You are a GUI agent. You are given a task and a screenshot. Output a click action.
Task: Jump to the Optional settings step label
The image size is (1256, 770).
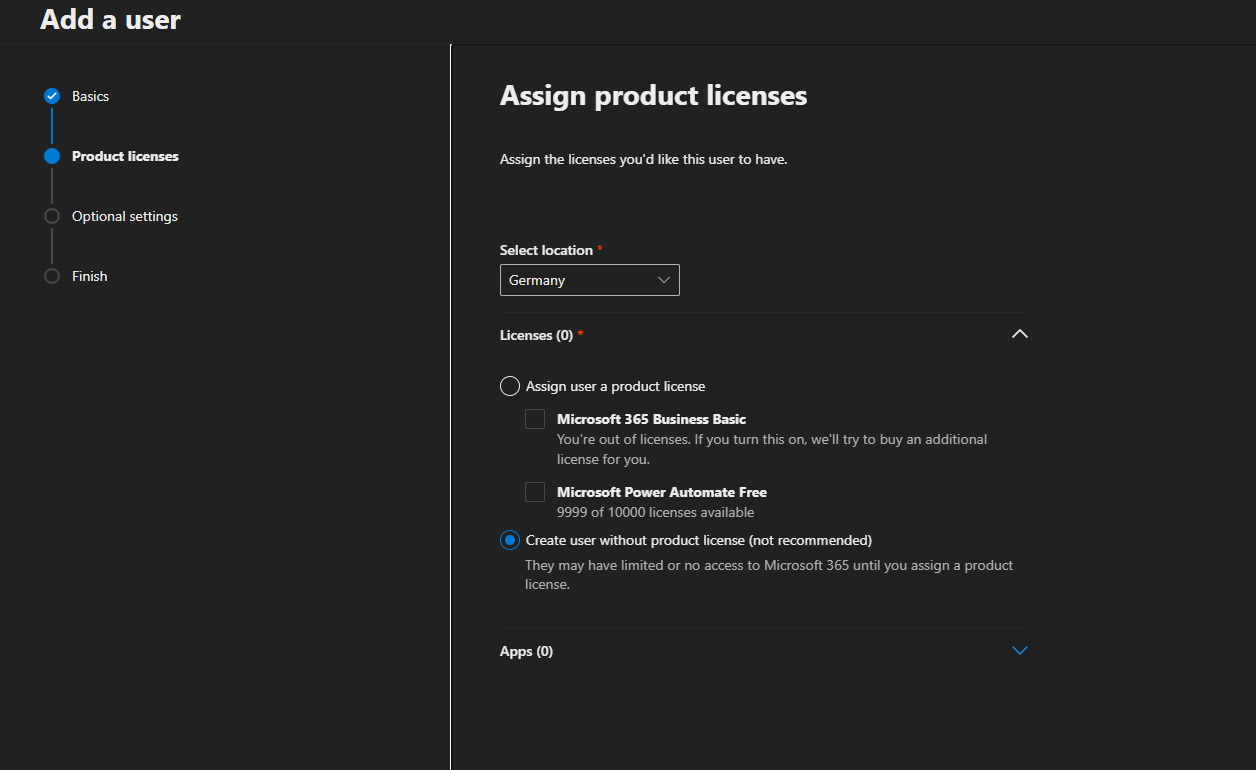pyautogui.click(x=125, y=216)
